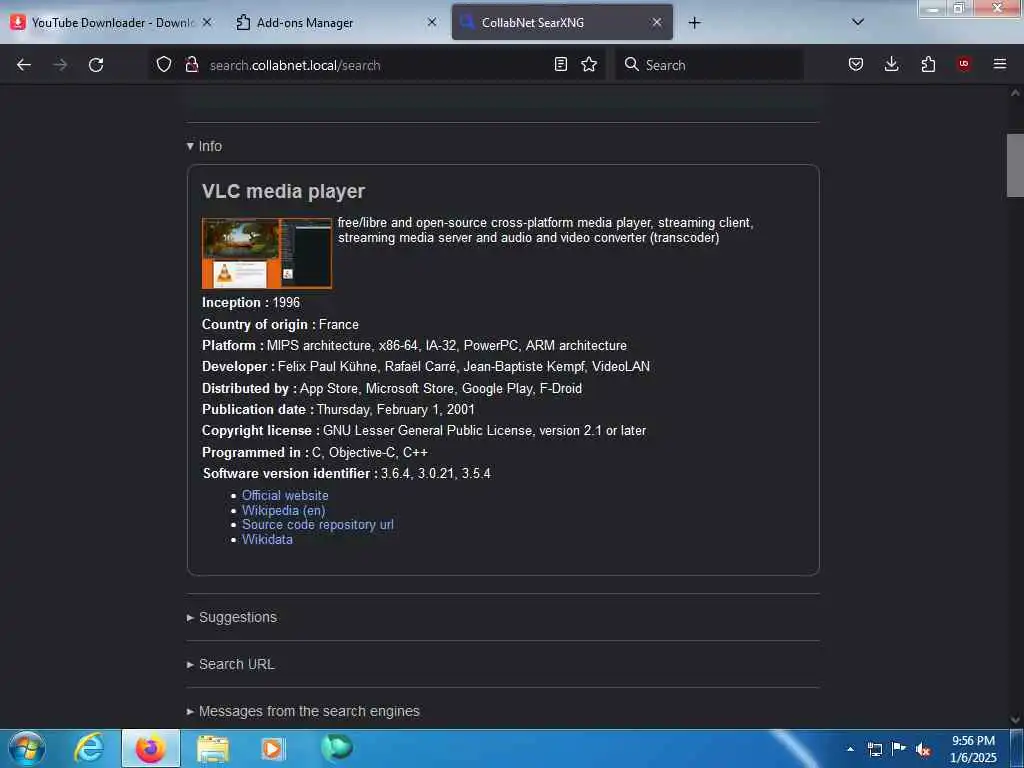This screenshot has width=1024, height=768.
Task: Open the tracking protection shield icon
Action: [x=164, y=64]
